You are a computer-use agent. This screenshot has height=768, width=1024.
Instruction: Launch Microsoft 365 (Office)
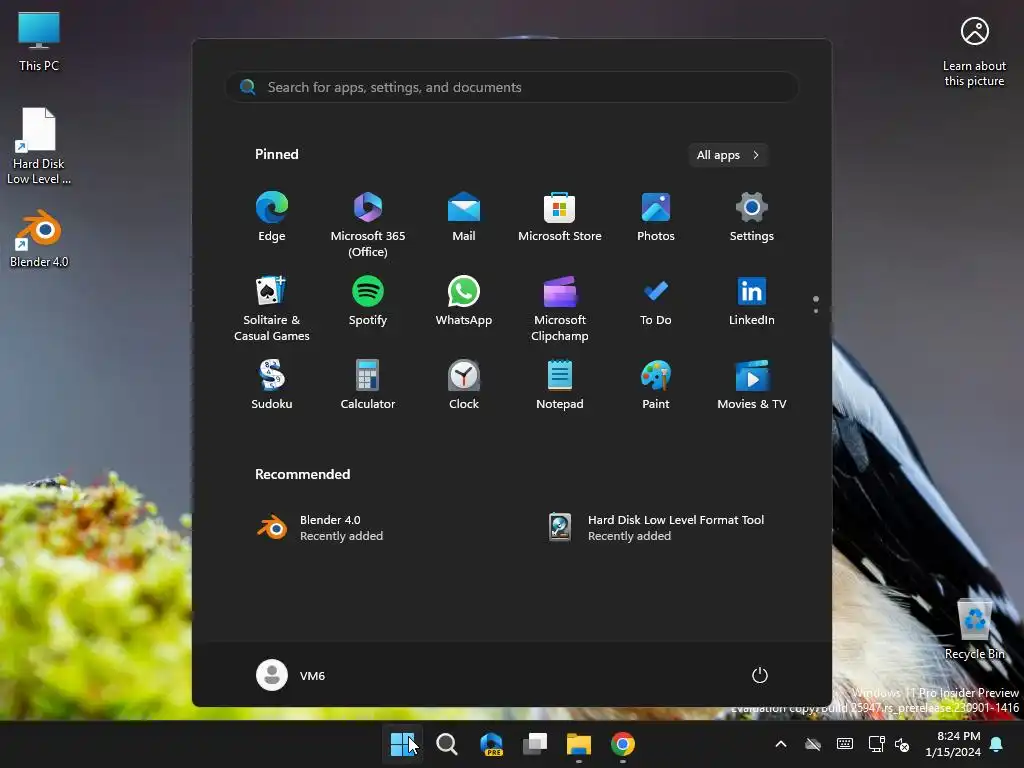click(x=368, y=224)
